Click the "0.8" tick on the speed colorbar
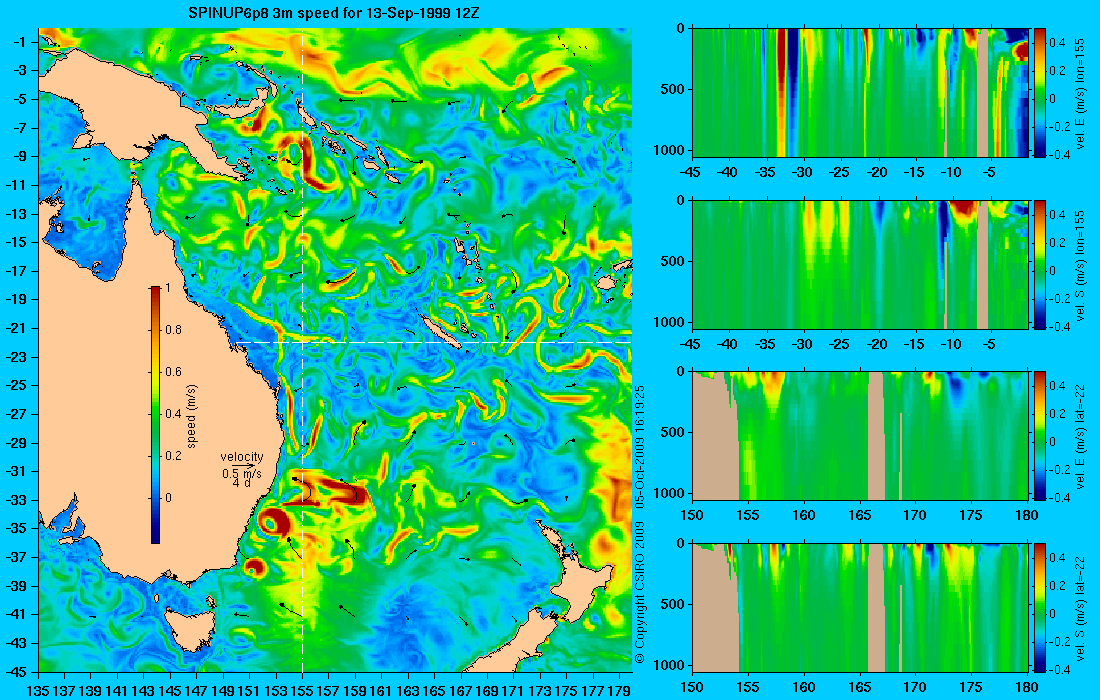Screen dimensions: 1100x700 tap(173, 330)
